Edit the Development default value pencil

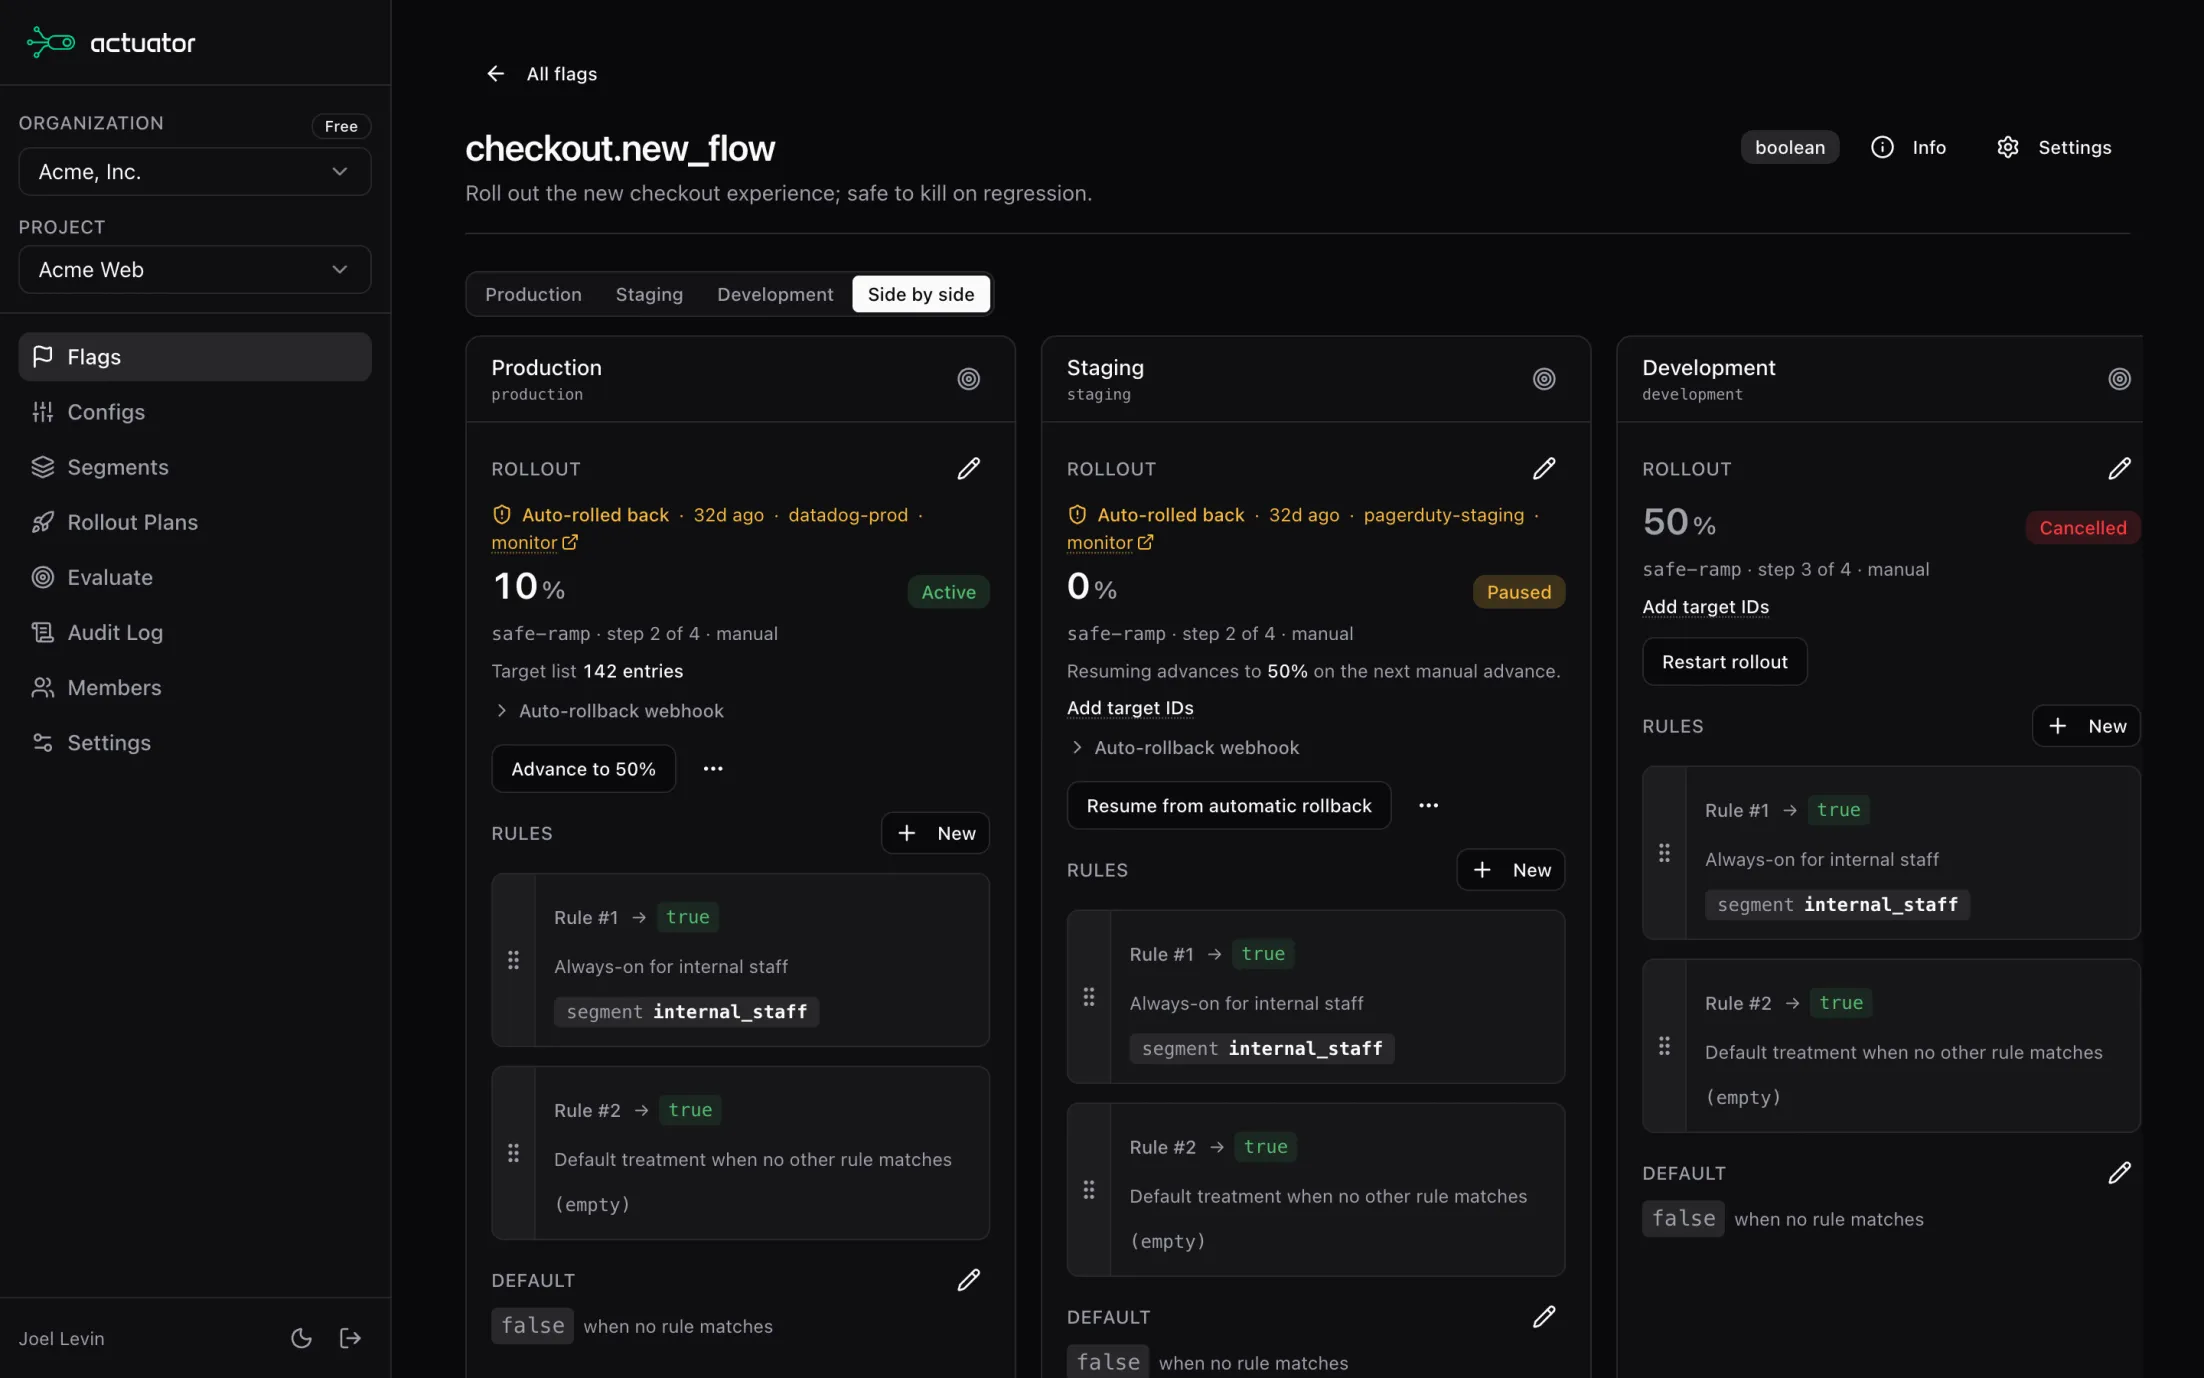coord(2119,1172)
